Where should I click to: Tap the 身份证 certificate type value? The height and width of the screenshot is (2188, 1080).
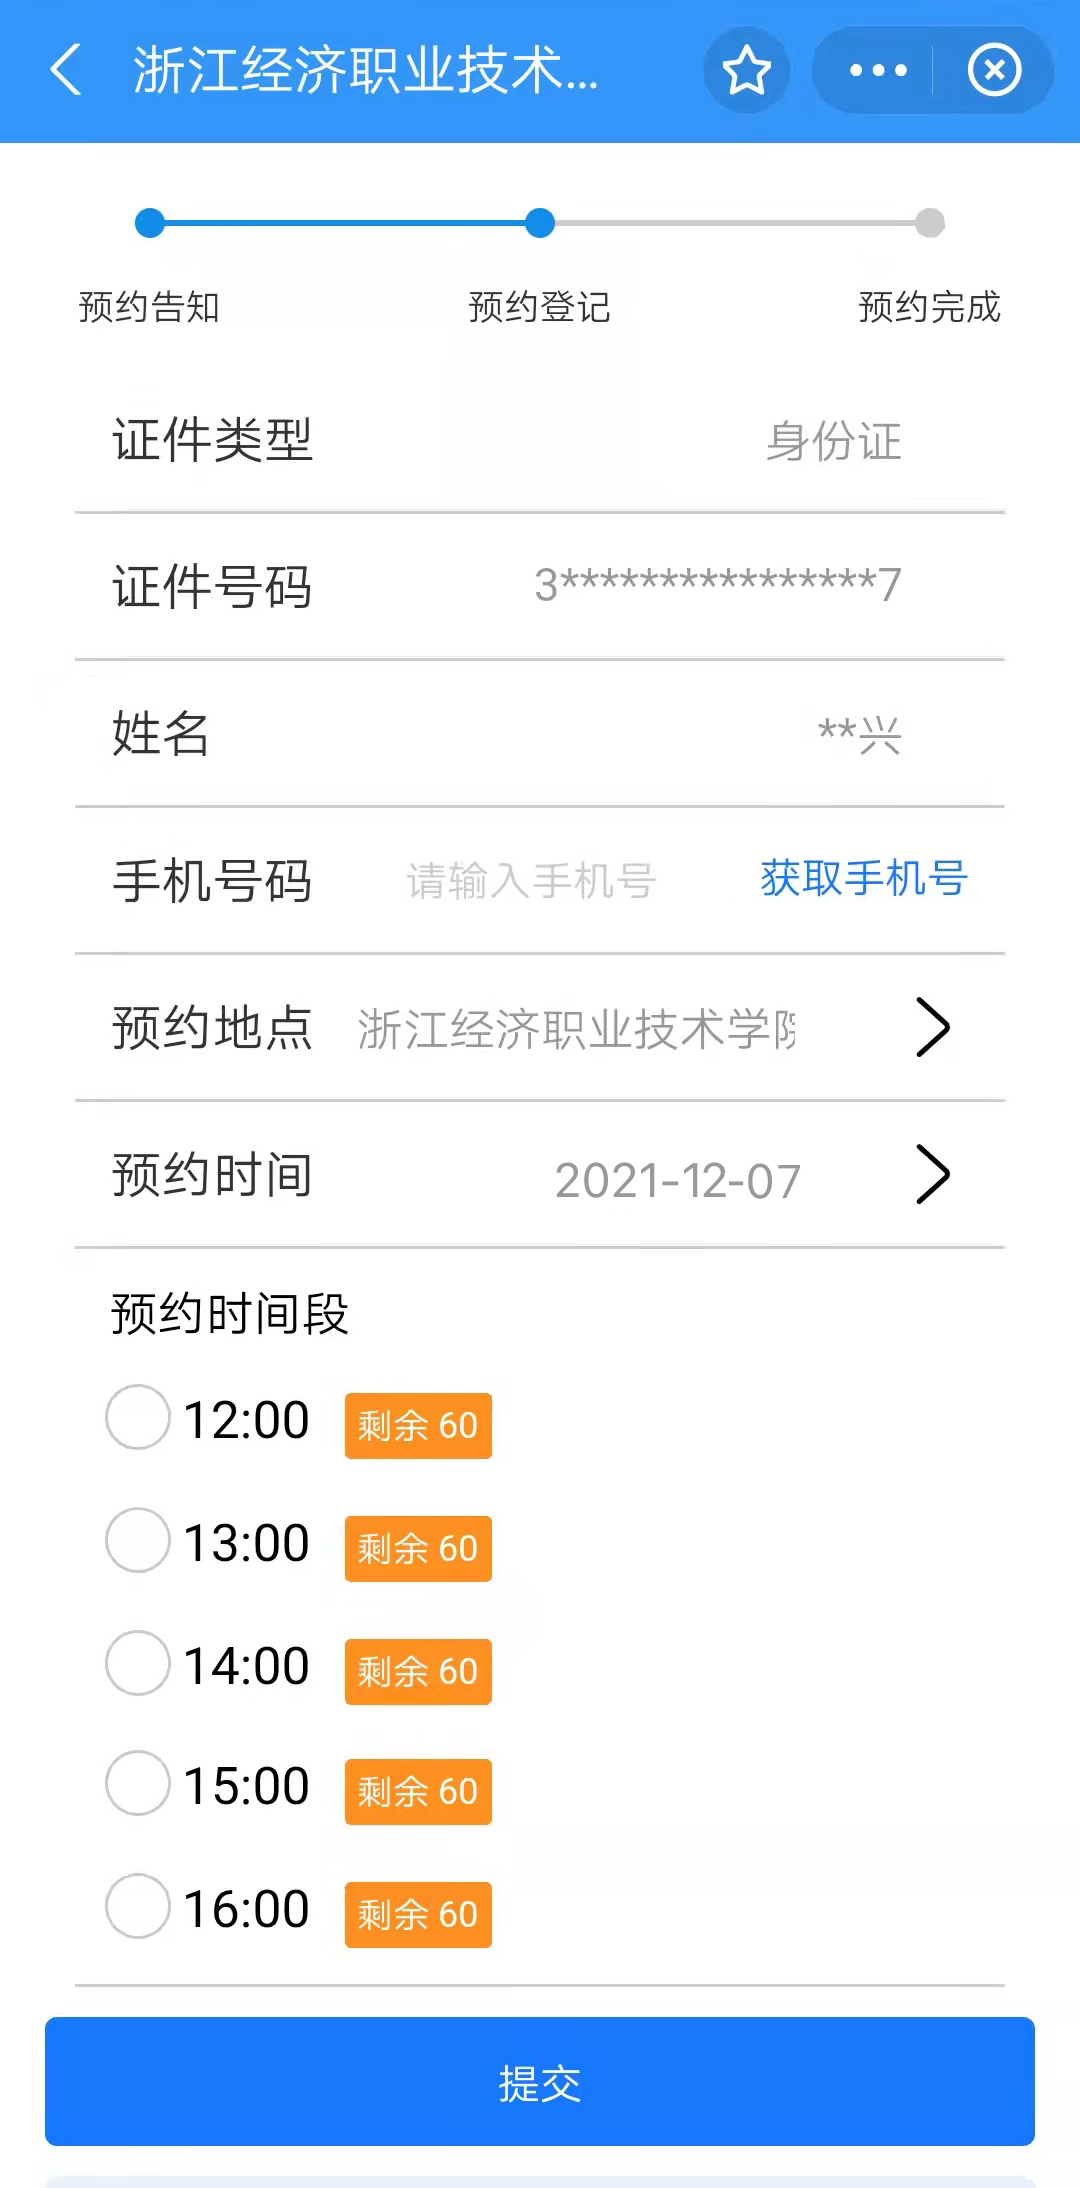coord(834,441)
